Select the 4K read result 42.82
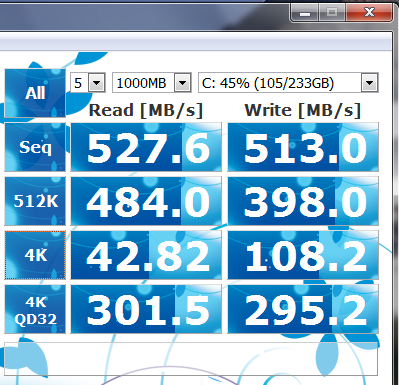This screenshot has width=399, height=385. 146,255
